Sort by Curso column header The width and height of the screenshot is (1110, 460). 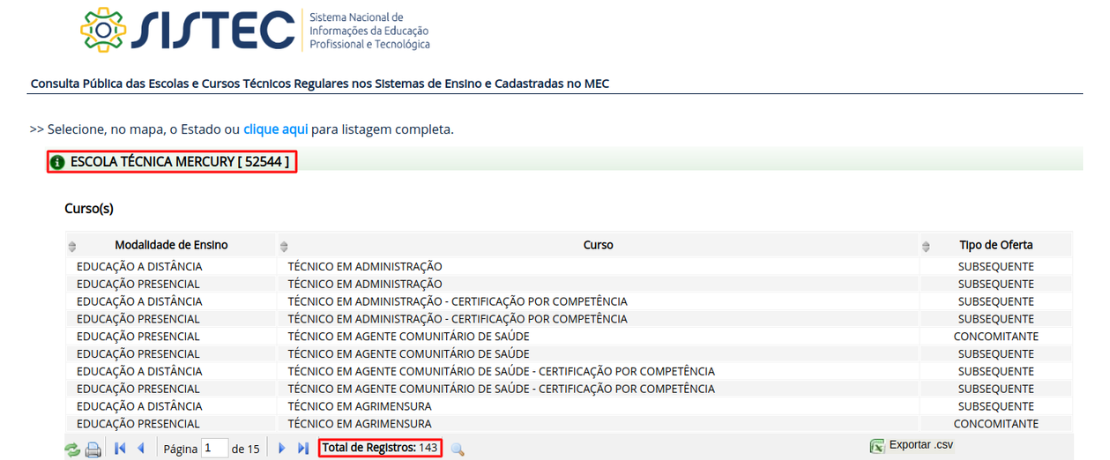pos(598,245)
